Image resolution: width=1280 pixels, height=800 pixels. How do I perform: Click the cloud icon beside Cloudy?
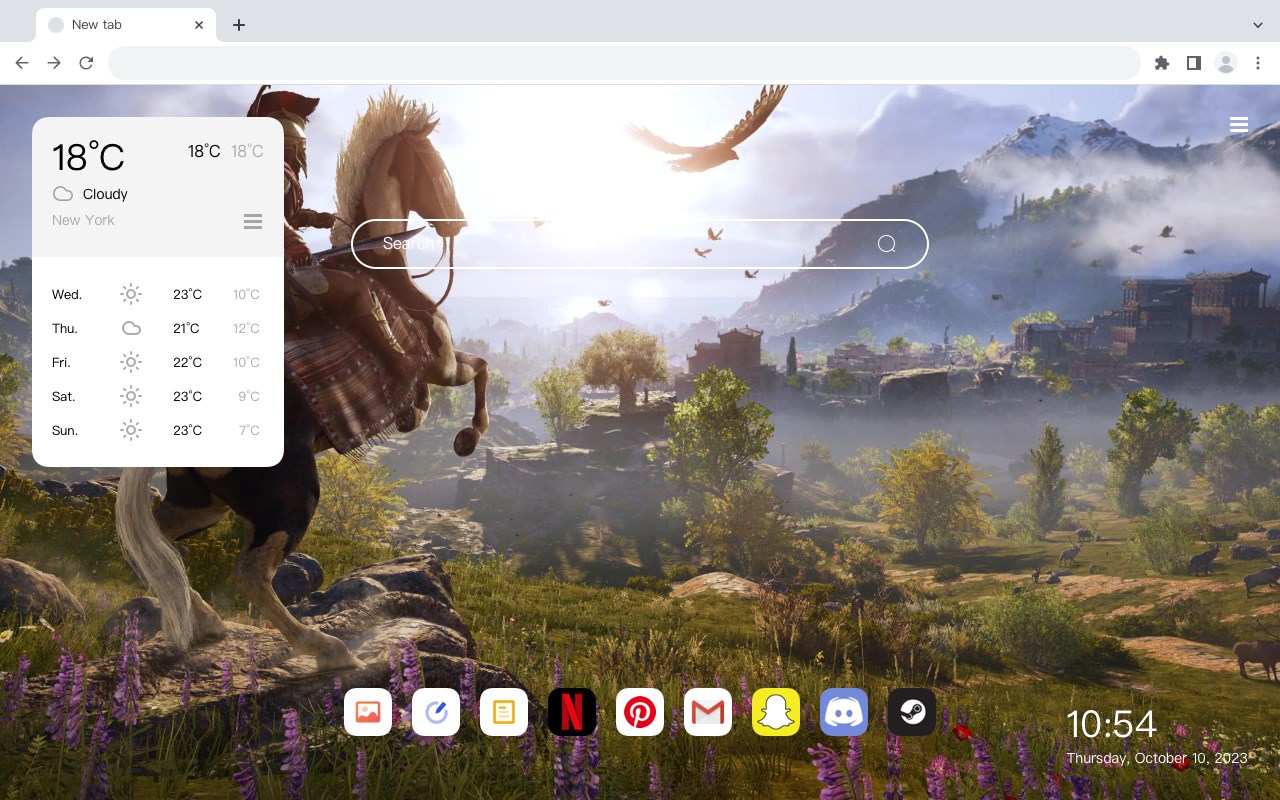click(x=63, y=194)
